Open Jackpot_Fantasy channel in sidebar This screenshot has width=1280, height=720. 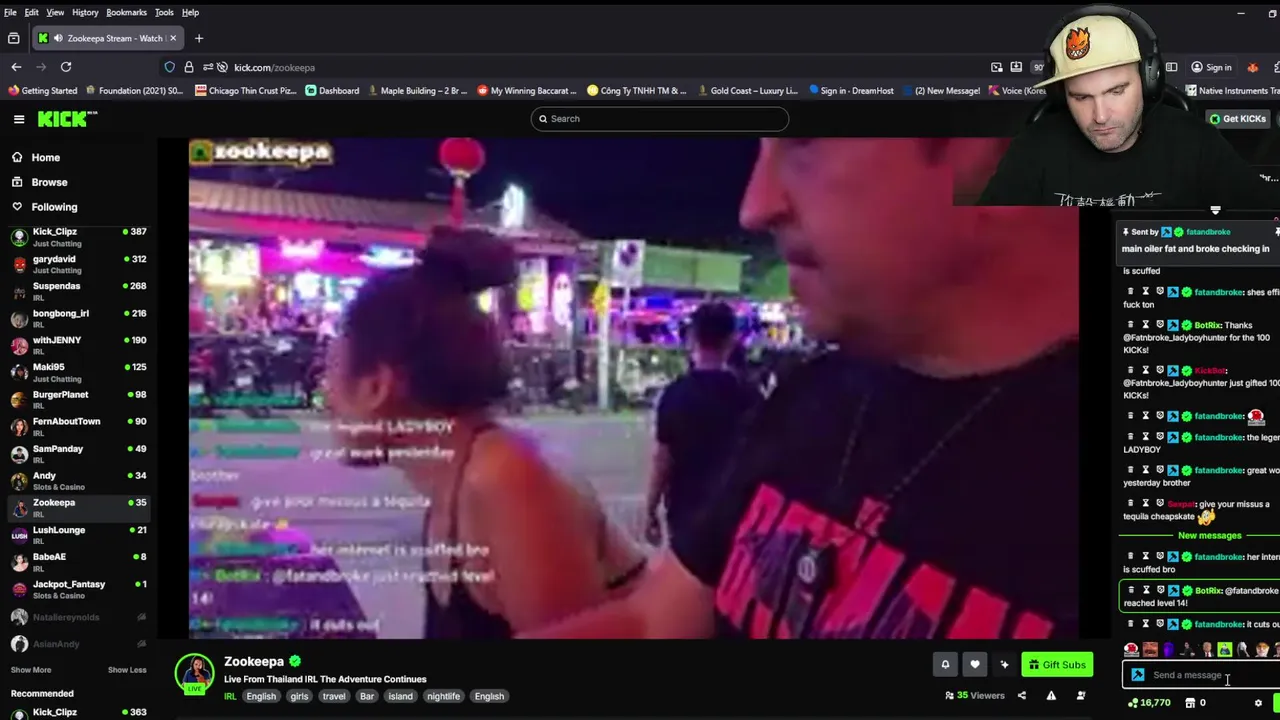click(x=78, y=589)
